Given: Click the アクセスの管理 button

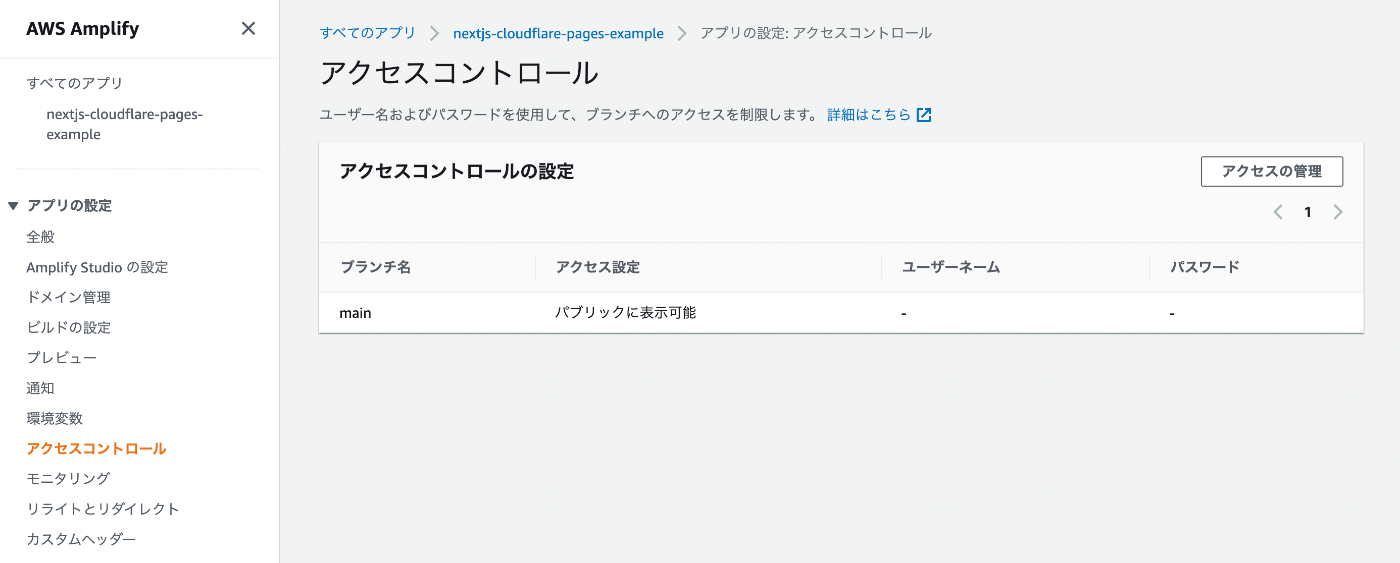Looking at the screenshot, I should (1271, 171).
